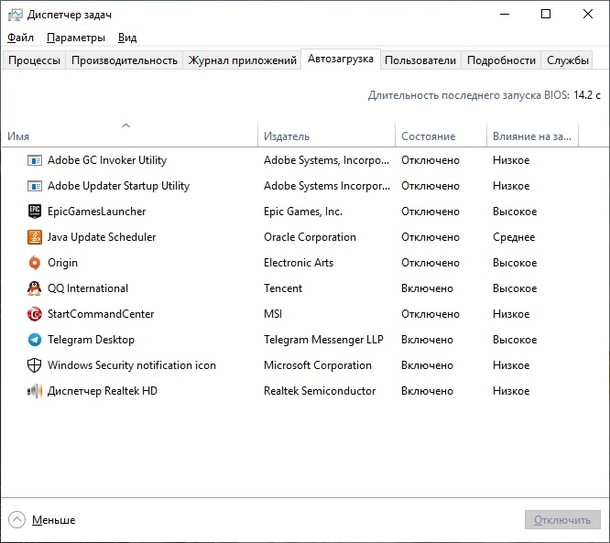Select the EpicGamesLauncher icon
The height and width of the screenshot is (543, 610).
(35, 212)
